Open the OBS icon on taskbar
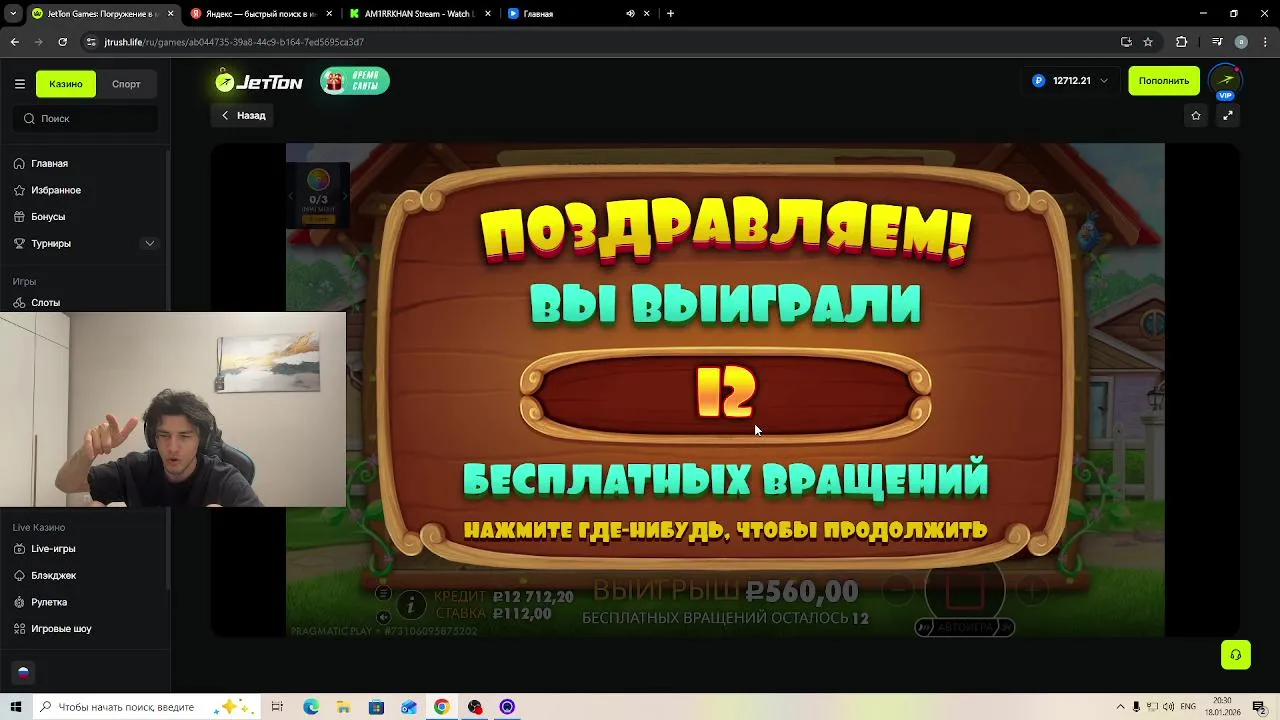This screenshot has height=720, width=1280. (475, 707)
